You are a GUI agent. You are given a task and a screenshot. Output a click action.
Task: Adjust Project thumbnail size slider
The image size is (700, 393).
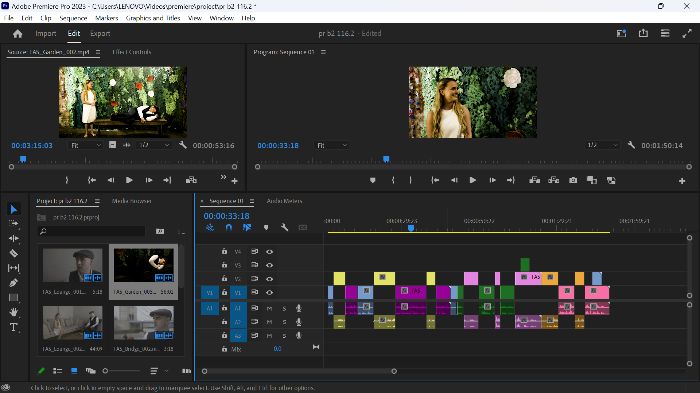(121, 371)
